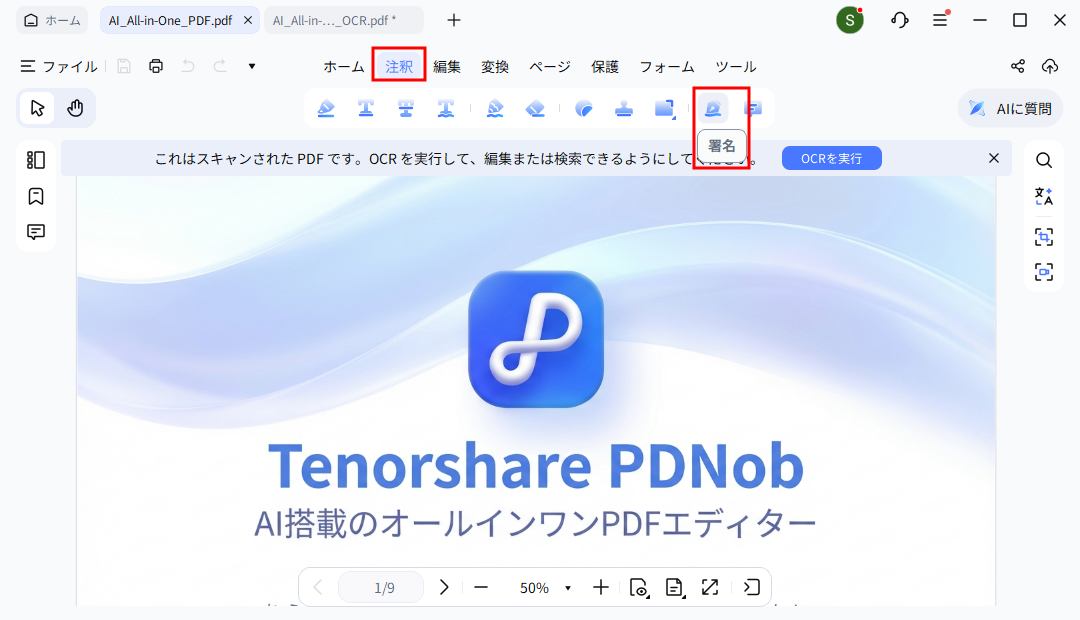
Task: Open the stamp tool
Action: 624,108
